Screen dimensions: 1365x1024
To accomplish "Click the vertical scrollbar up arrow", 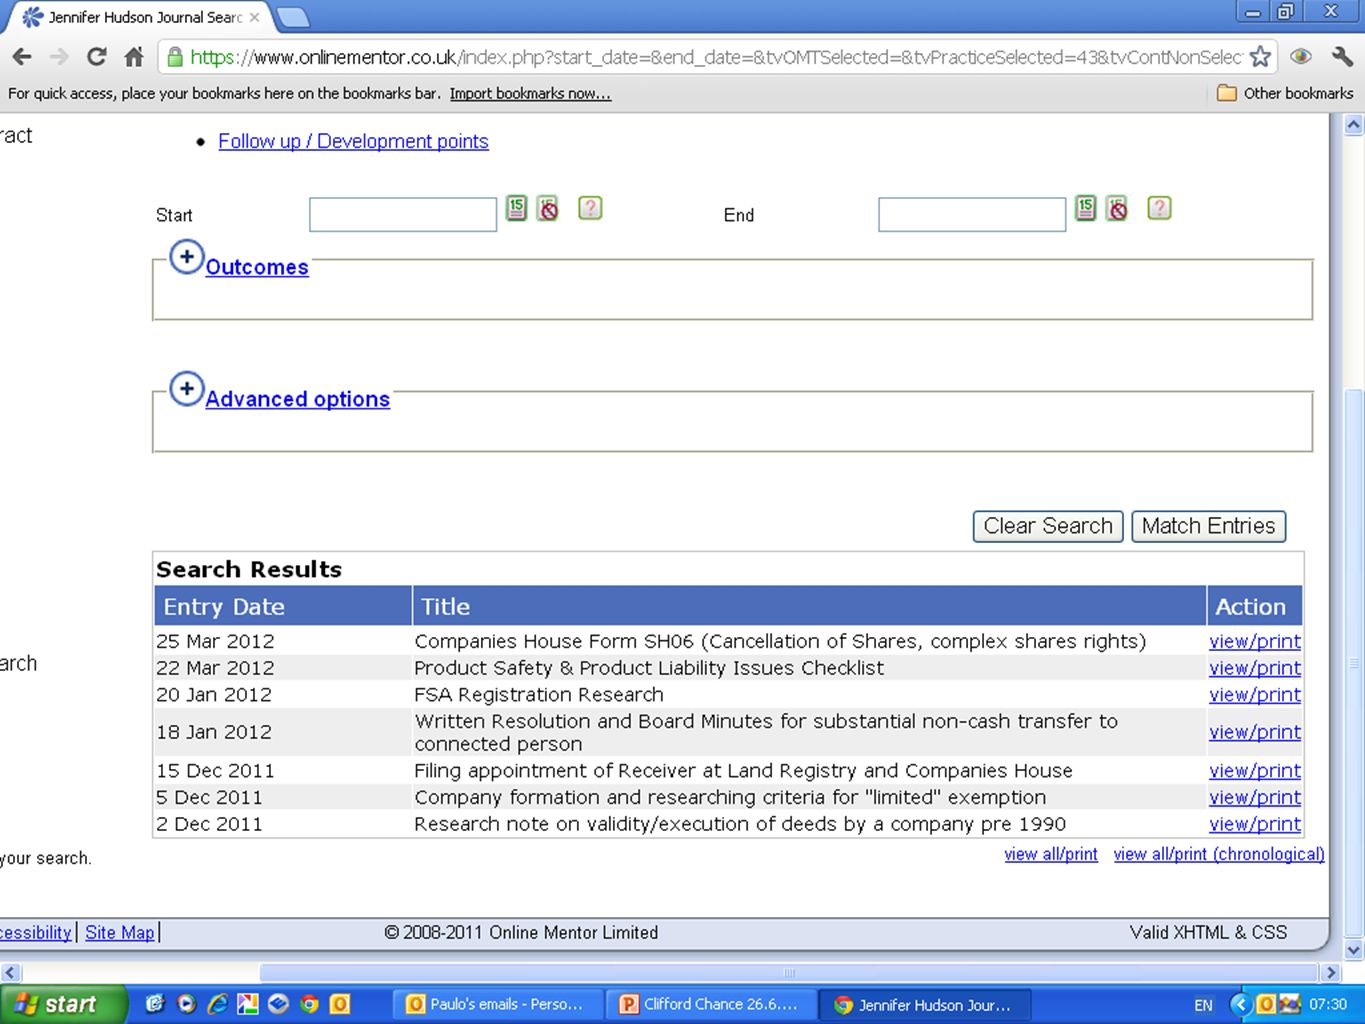I will point(1354,125).
